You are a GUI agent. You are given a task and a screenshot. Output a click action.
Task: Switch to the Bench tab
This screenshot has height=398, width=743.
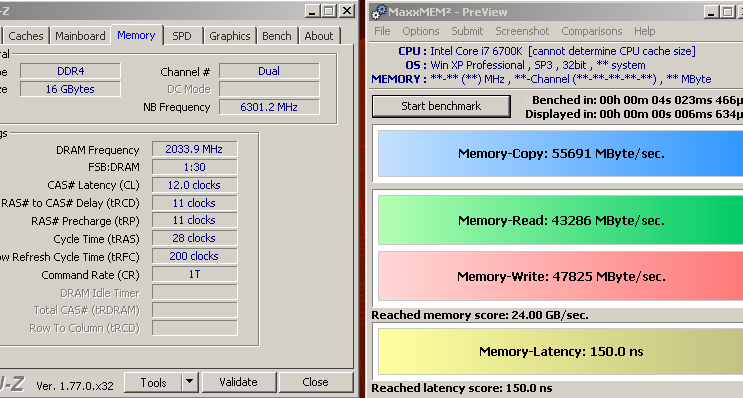tap(277, 36)
